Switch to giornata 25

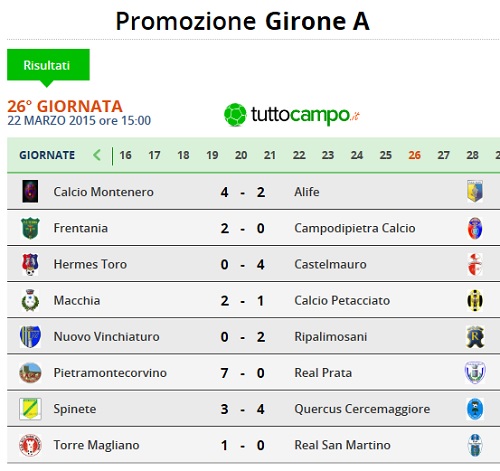pyautogui.click(x=385, y=155)
